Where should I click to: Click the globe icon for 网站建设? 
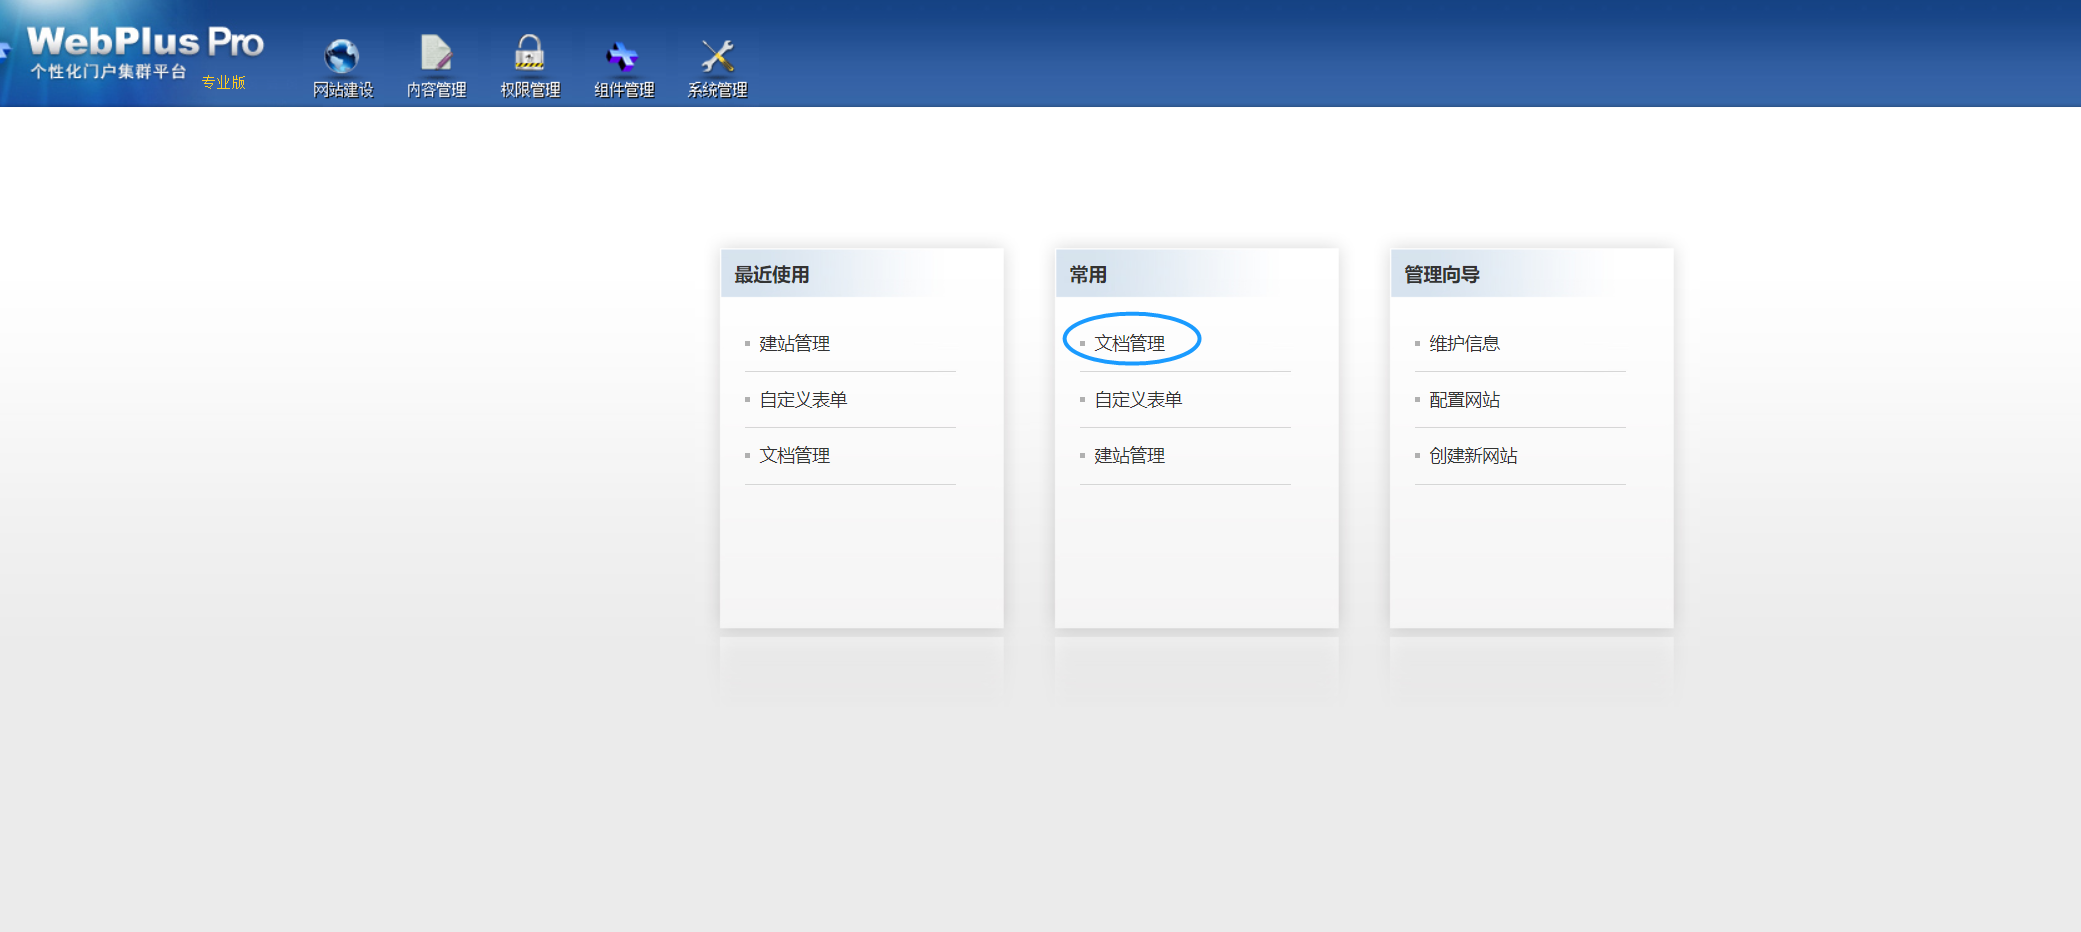[342, 56]
